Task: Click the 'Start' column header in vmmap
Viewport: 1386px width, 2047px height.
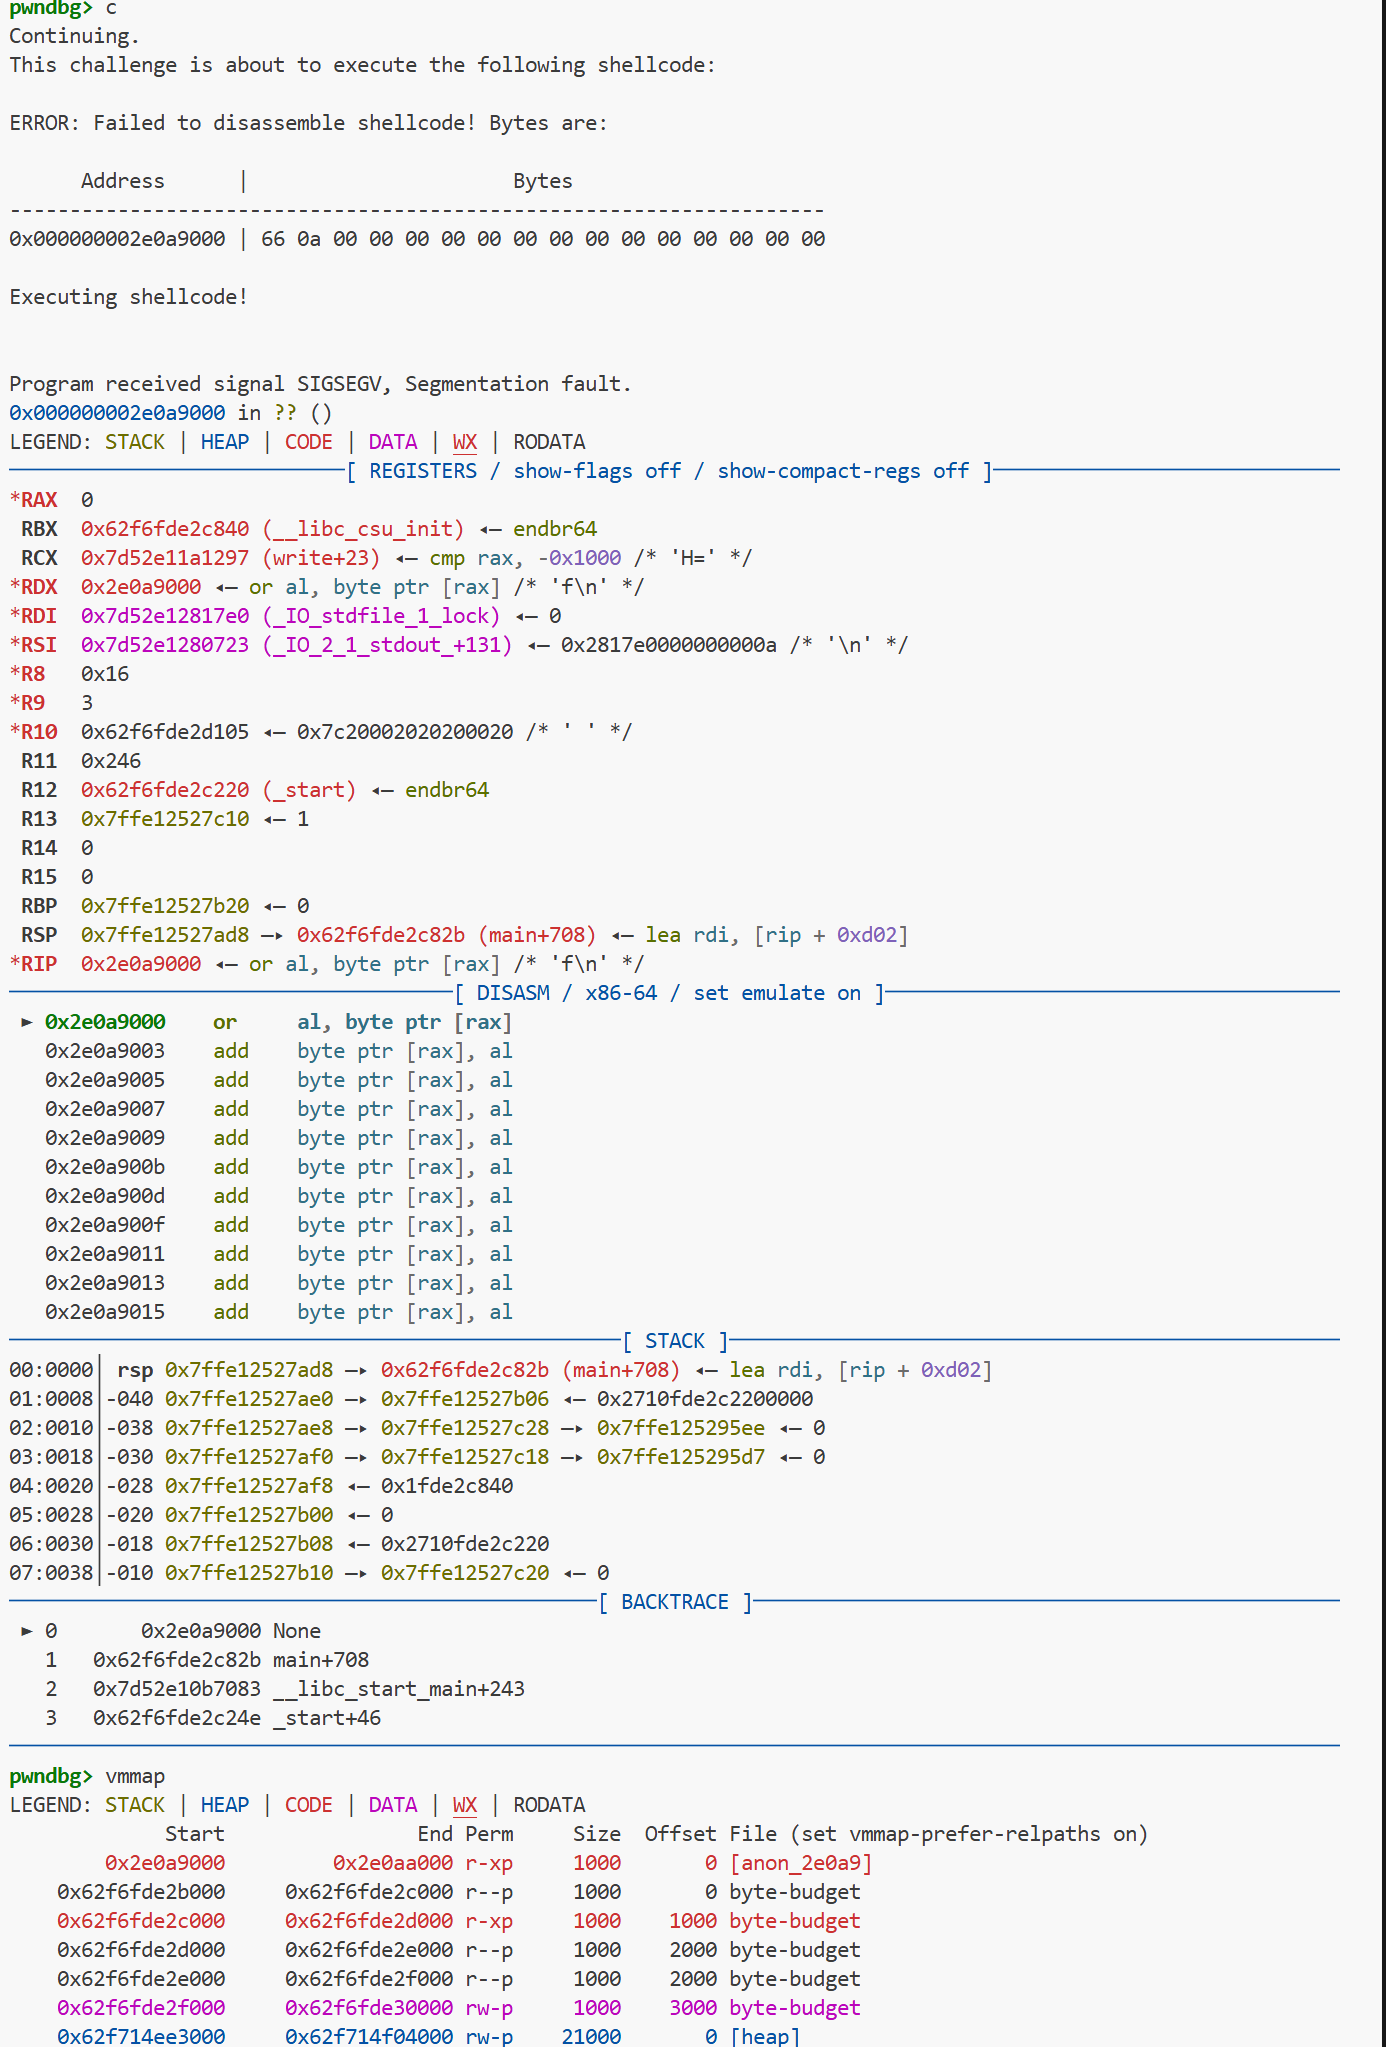Action: pos(195,1834)
